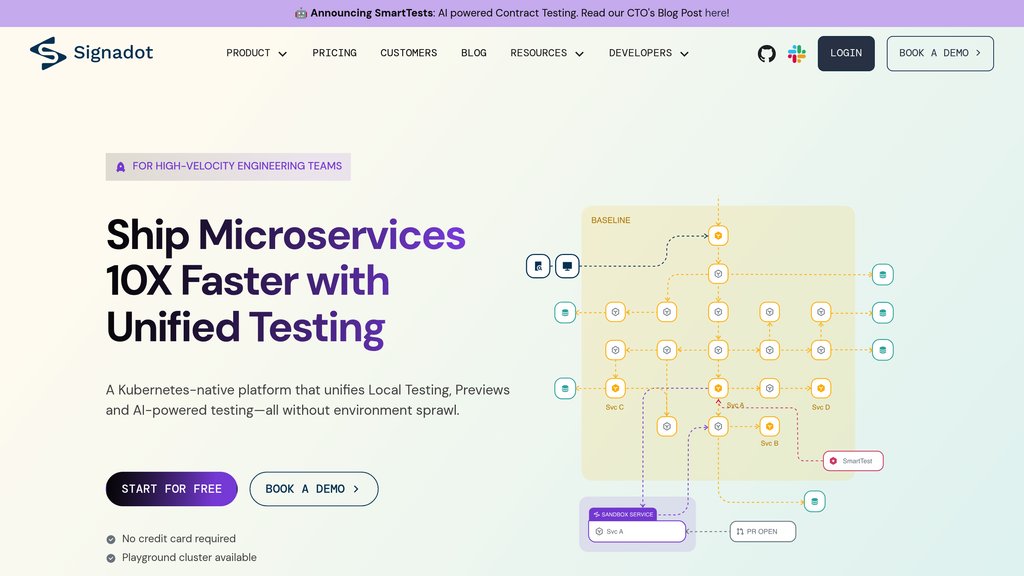Click the Login button

(x=846, y=54)
